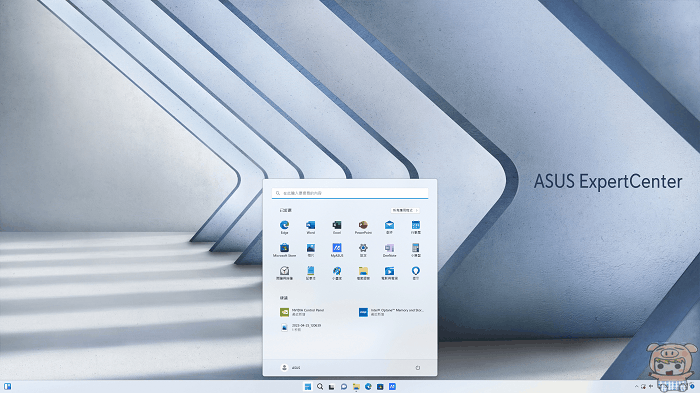Open Intel Optane Memory recommended item

coord(392,312)
